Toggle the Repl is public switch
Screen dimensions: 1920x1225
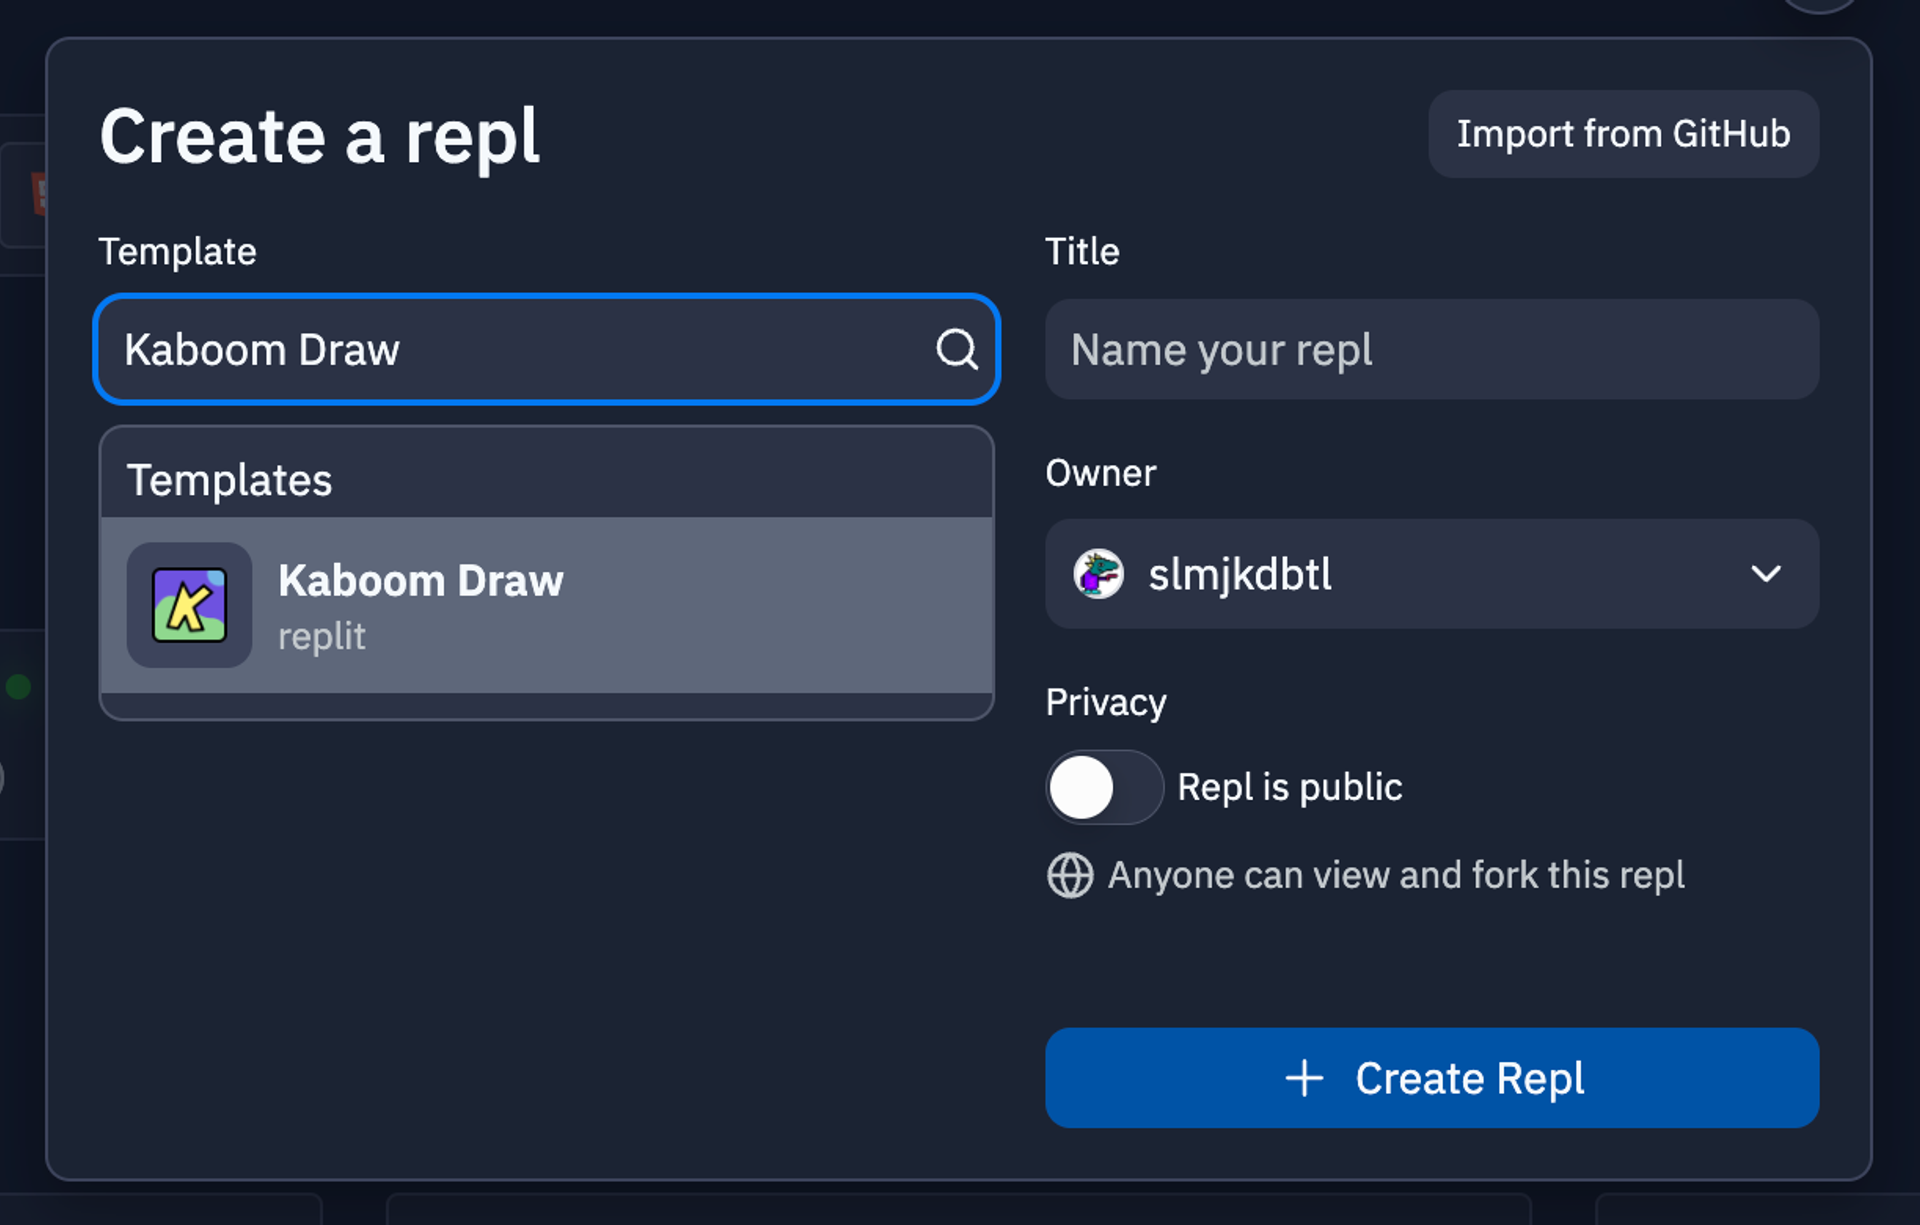1104,787
